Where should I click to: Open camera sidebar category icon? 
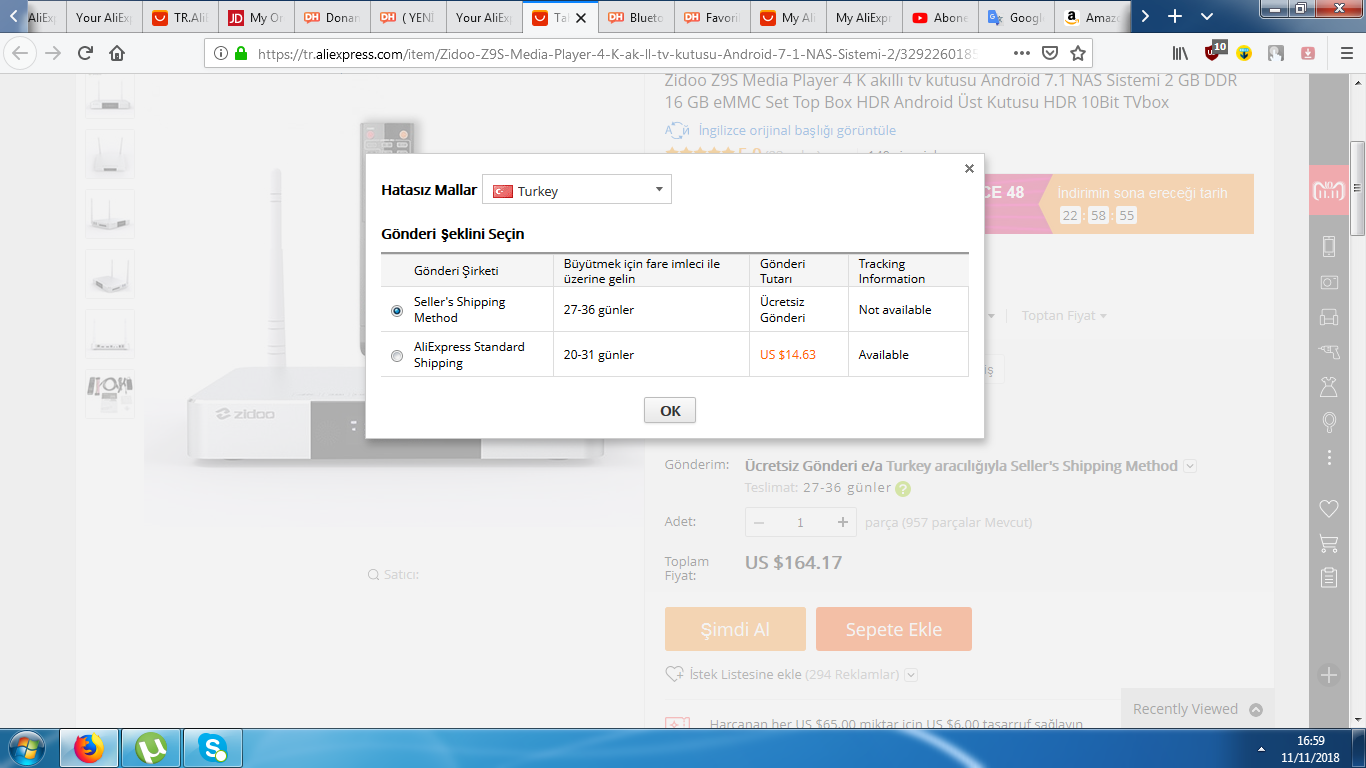pyautogui.click(x=1329, y=283)
